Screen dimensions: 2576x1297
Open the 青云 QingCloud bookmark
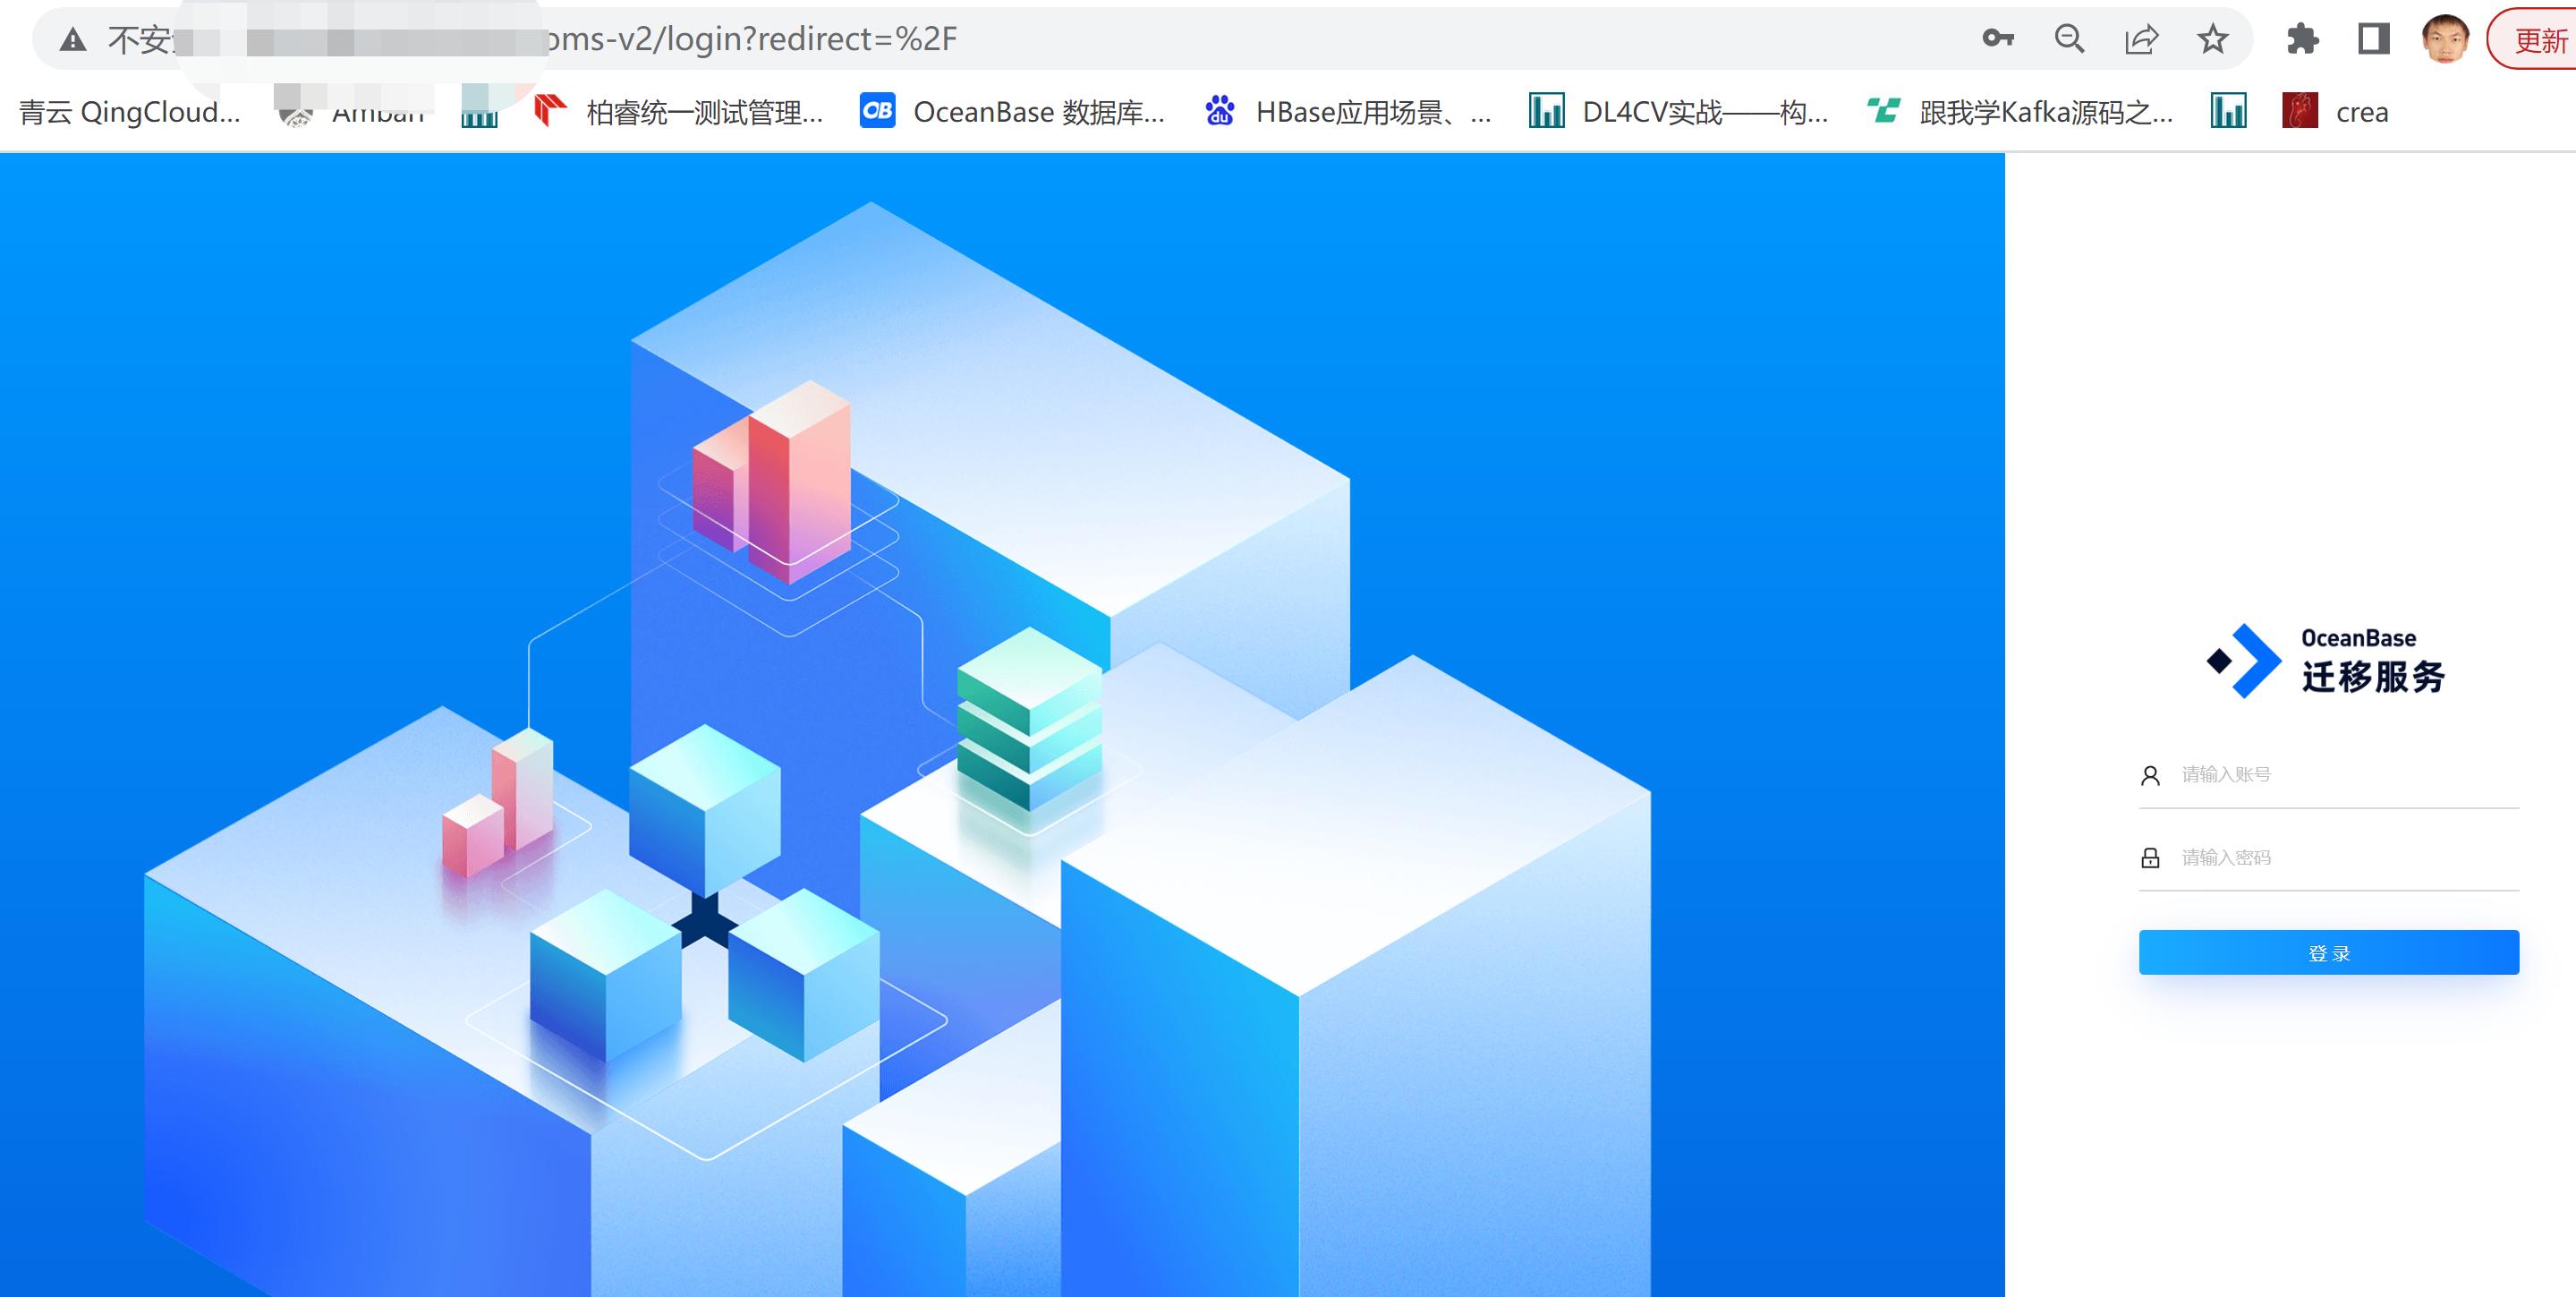pos(130,112)
